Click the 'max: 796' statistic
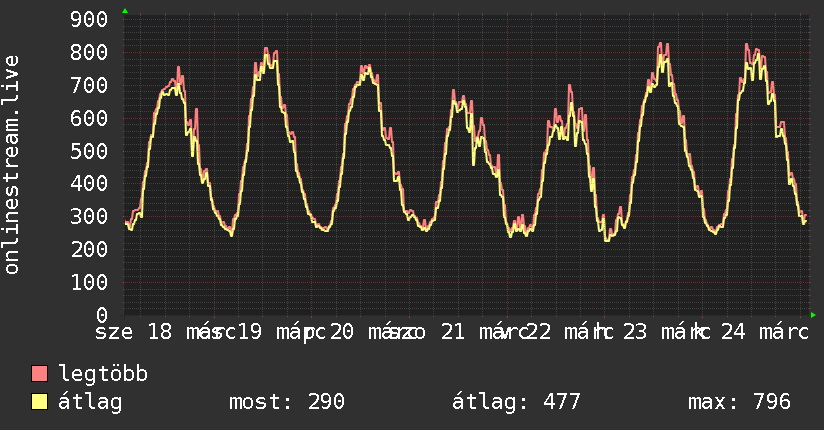The height and width of the screenshot is (430, 824). 739,402
